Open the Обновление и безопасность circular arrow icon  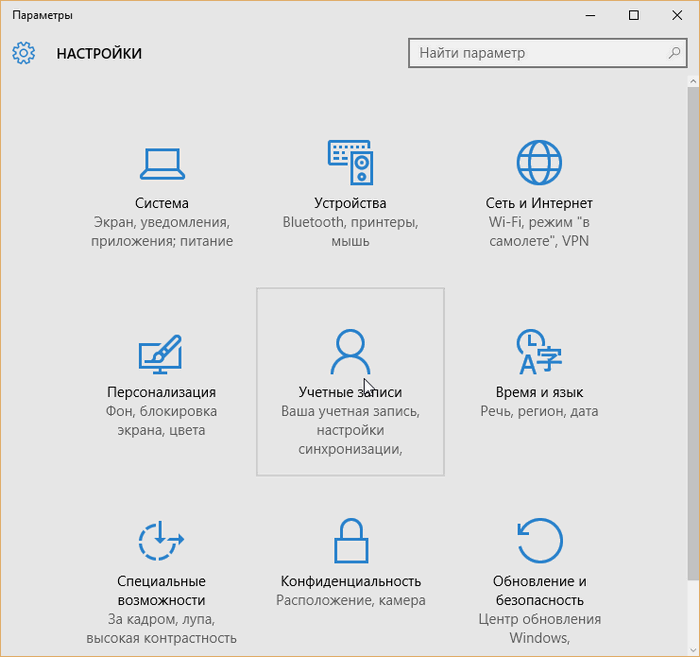tap(539, 541)
